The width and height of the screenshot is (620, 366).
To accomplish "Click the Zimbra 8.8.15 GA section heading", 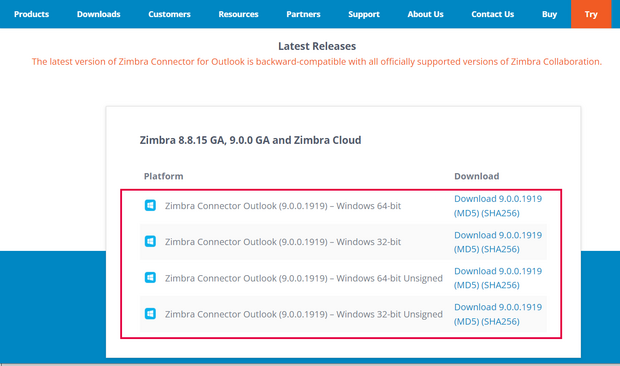I will point(250,140).
